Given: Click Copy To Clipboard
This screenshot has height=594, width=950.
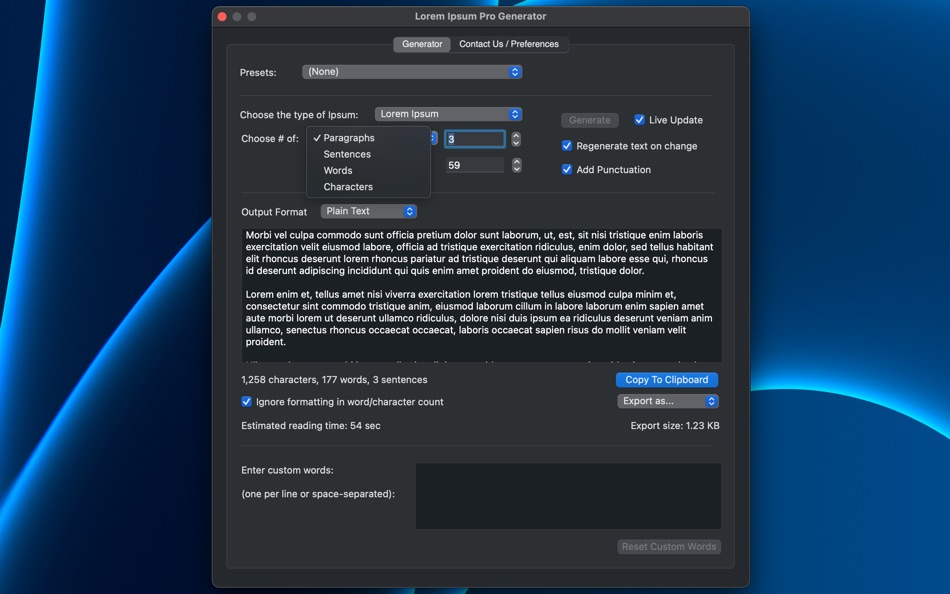Looking at the screenshot, I should click(x=668, y=379).
